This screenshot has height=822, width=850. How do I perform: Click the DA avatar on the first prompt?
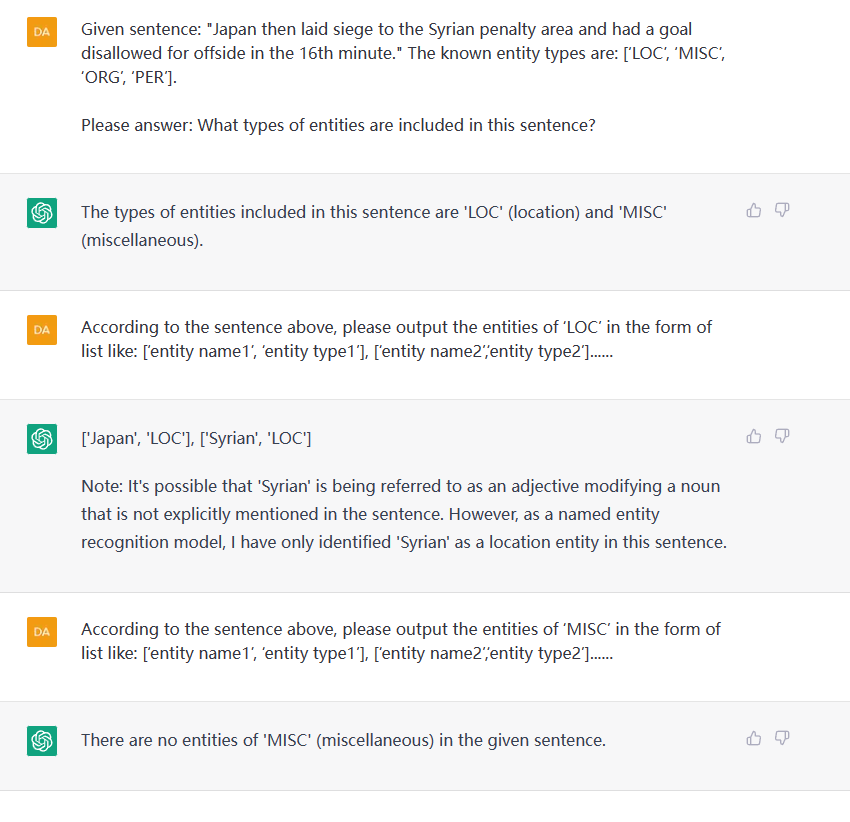click(x=42, y=32)
